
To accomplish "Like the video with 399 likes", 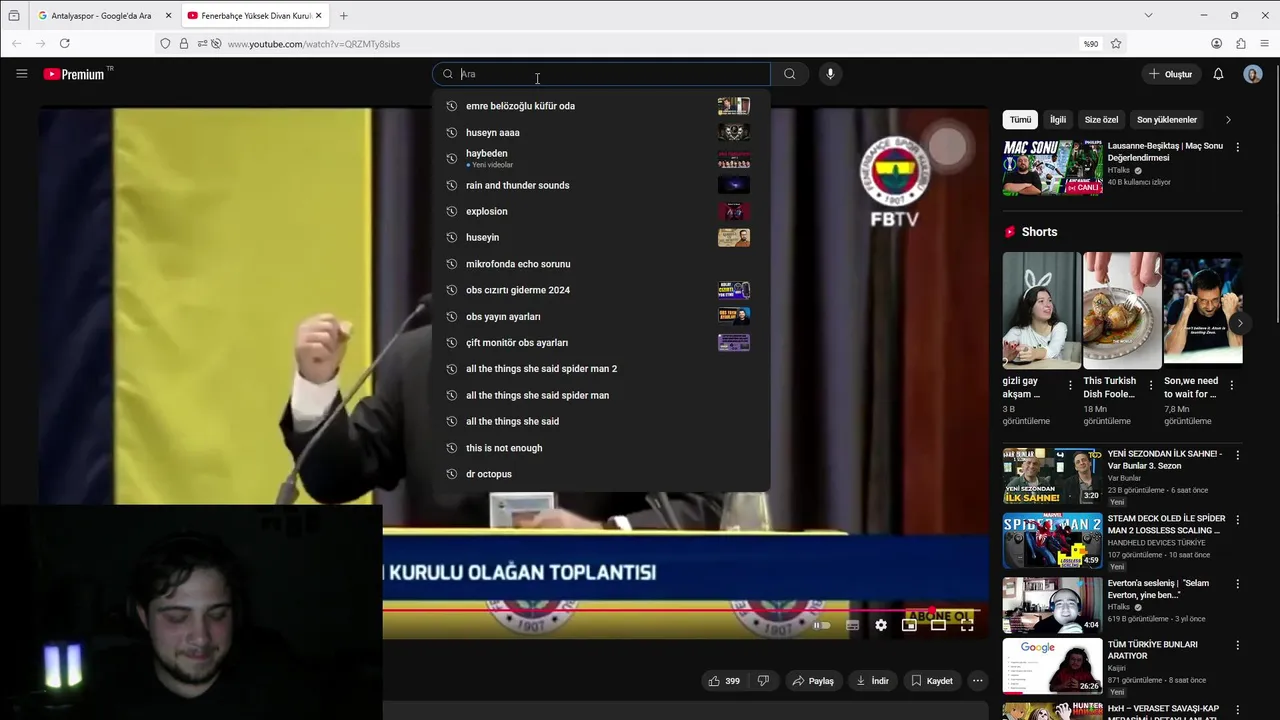I will (x=724, y=681).
